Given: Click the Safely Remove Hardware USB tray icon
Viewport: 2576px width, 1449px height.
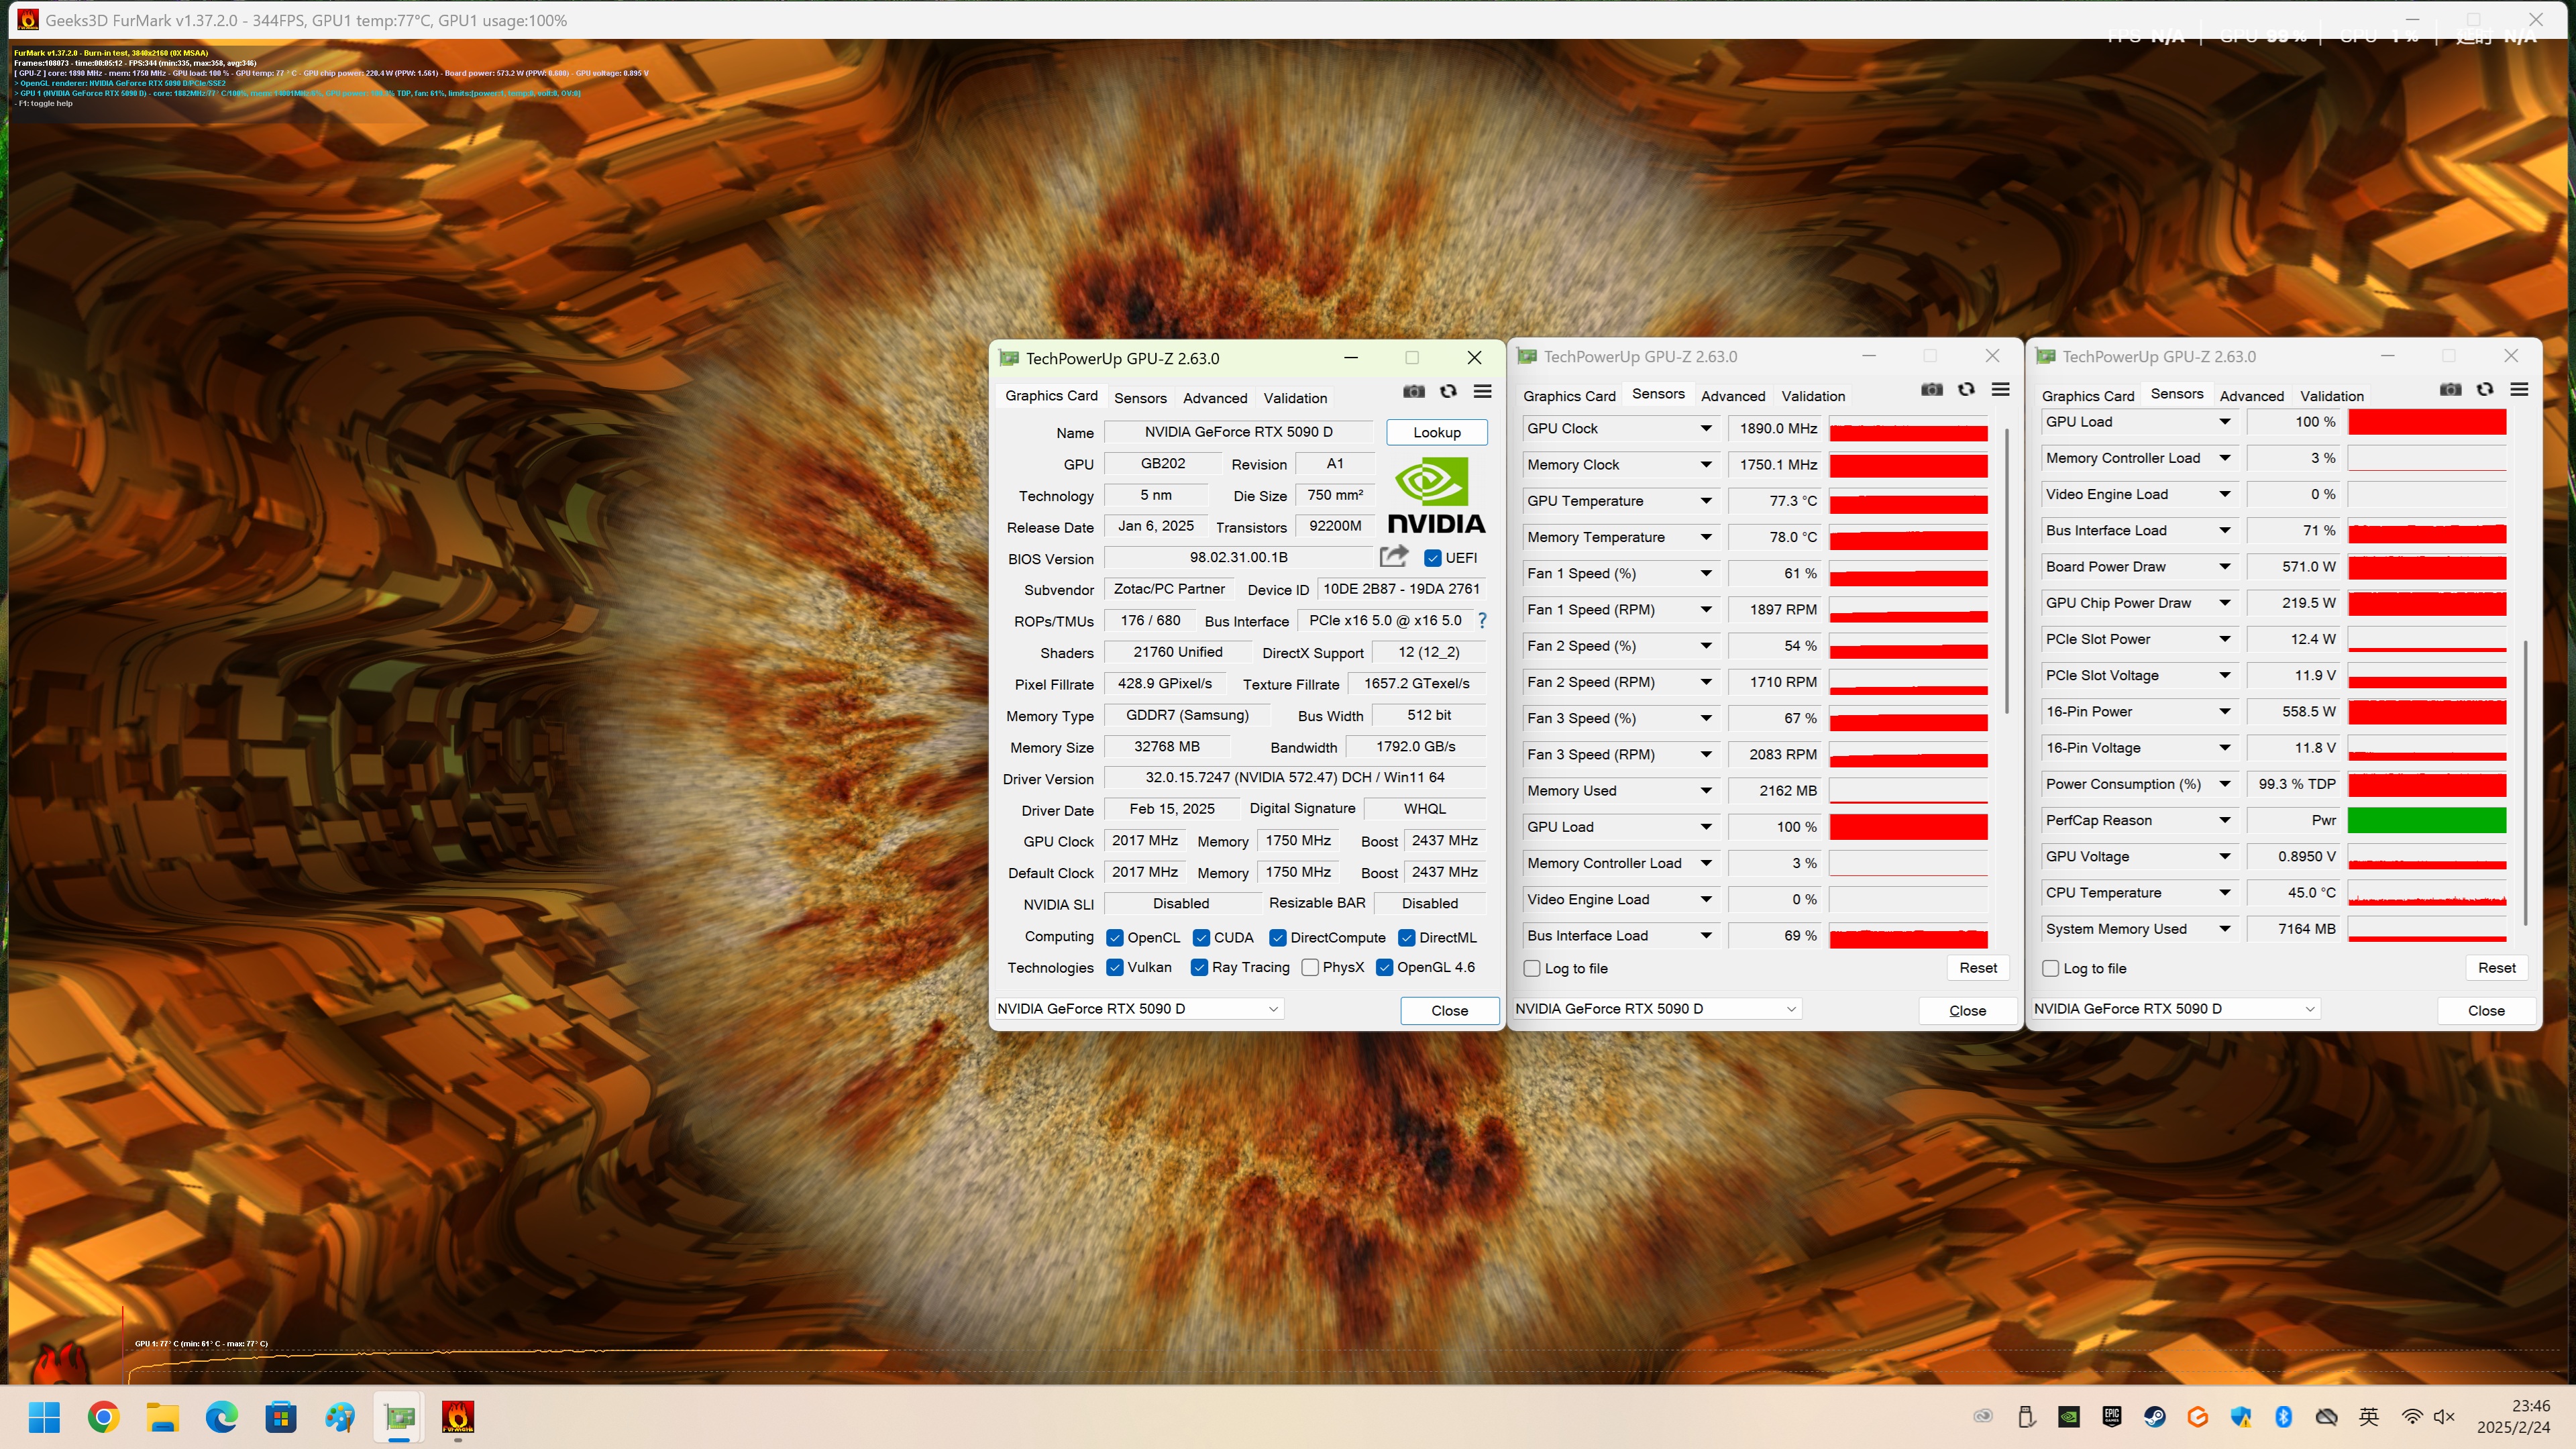Looking at the screenshot, I should 2026,1416.
